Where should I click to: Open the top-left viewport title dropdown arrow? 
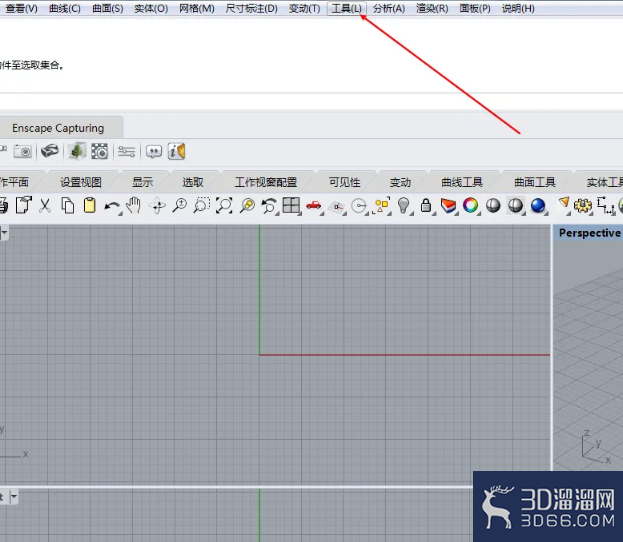click(x=5, y=232)
